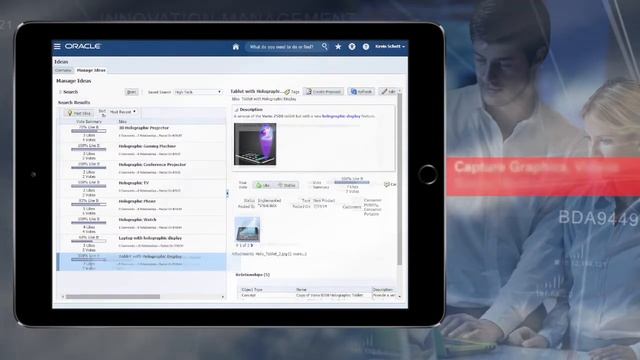This screenshot has height=360, width=640.
Task: Click the Relationships section heading
Action: (x=253, y=275)
